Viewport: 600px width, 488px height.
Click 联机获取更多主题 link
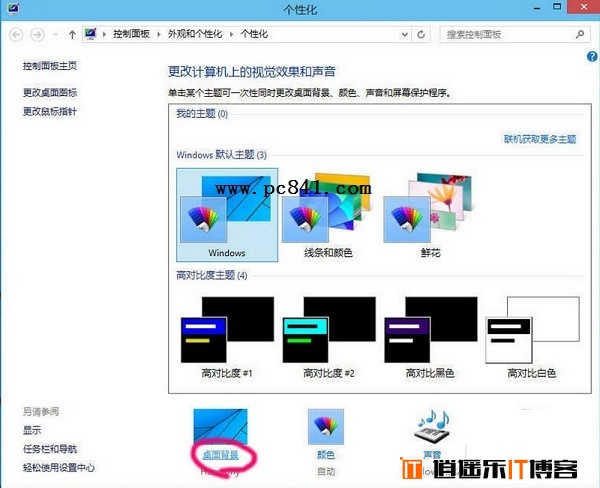coord(540,139)
